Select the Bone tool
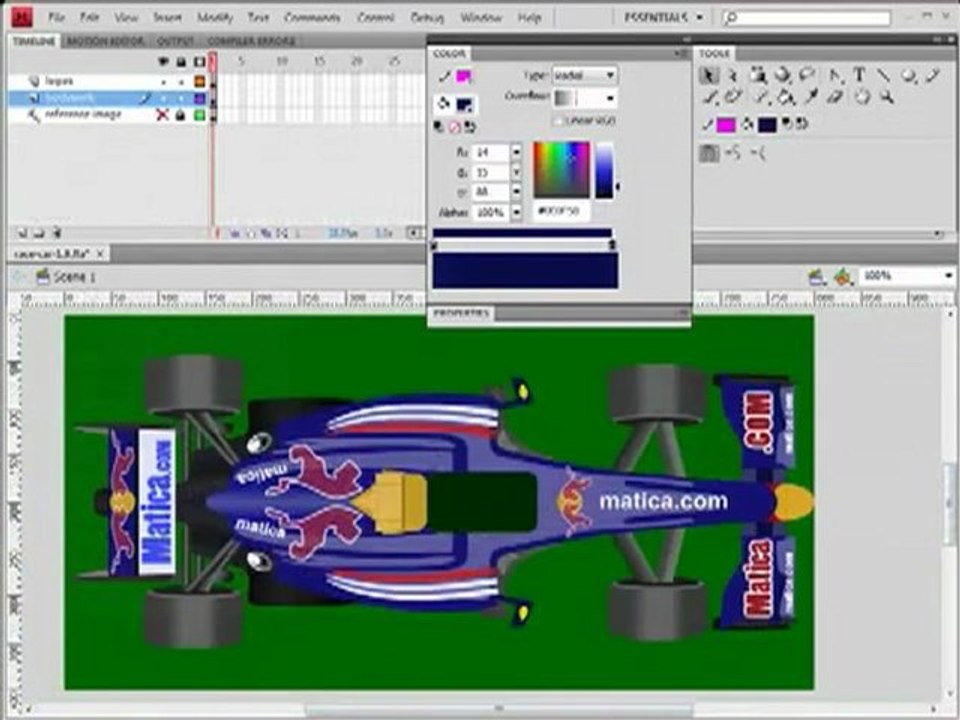 point(761,97)
